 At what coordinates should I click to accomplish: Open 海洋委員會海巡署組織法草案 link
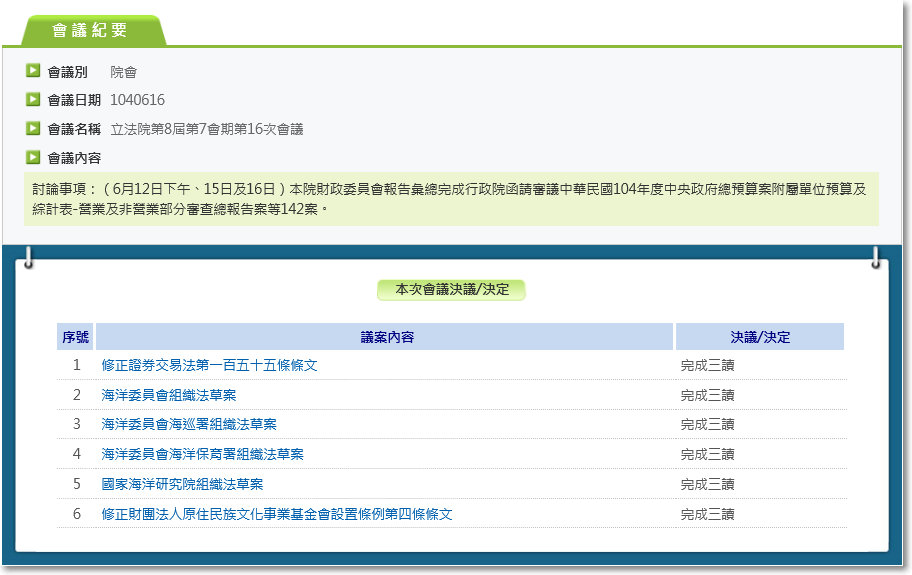(189, 425)
